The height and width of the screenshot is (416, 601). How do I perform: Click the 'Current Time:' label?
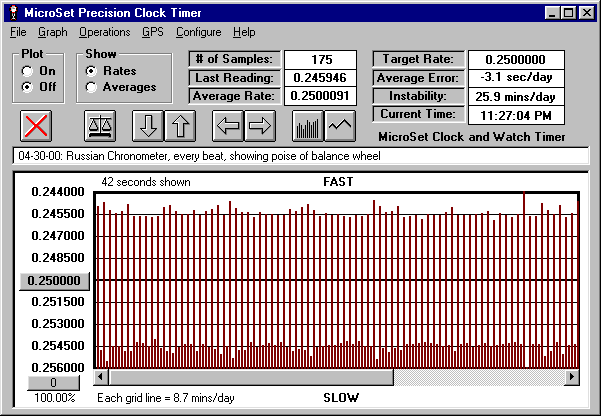click(418, 114)
